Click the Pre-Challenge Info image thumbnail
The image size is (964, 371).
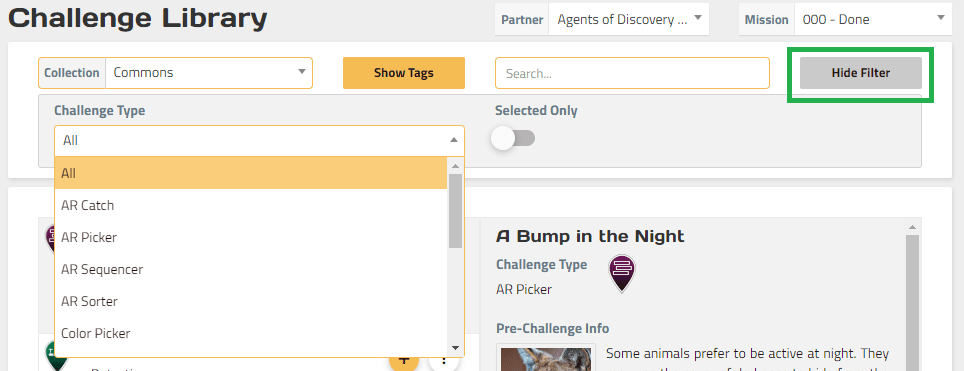click(x=546, y=357)
